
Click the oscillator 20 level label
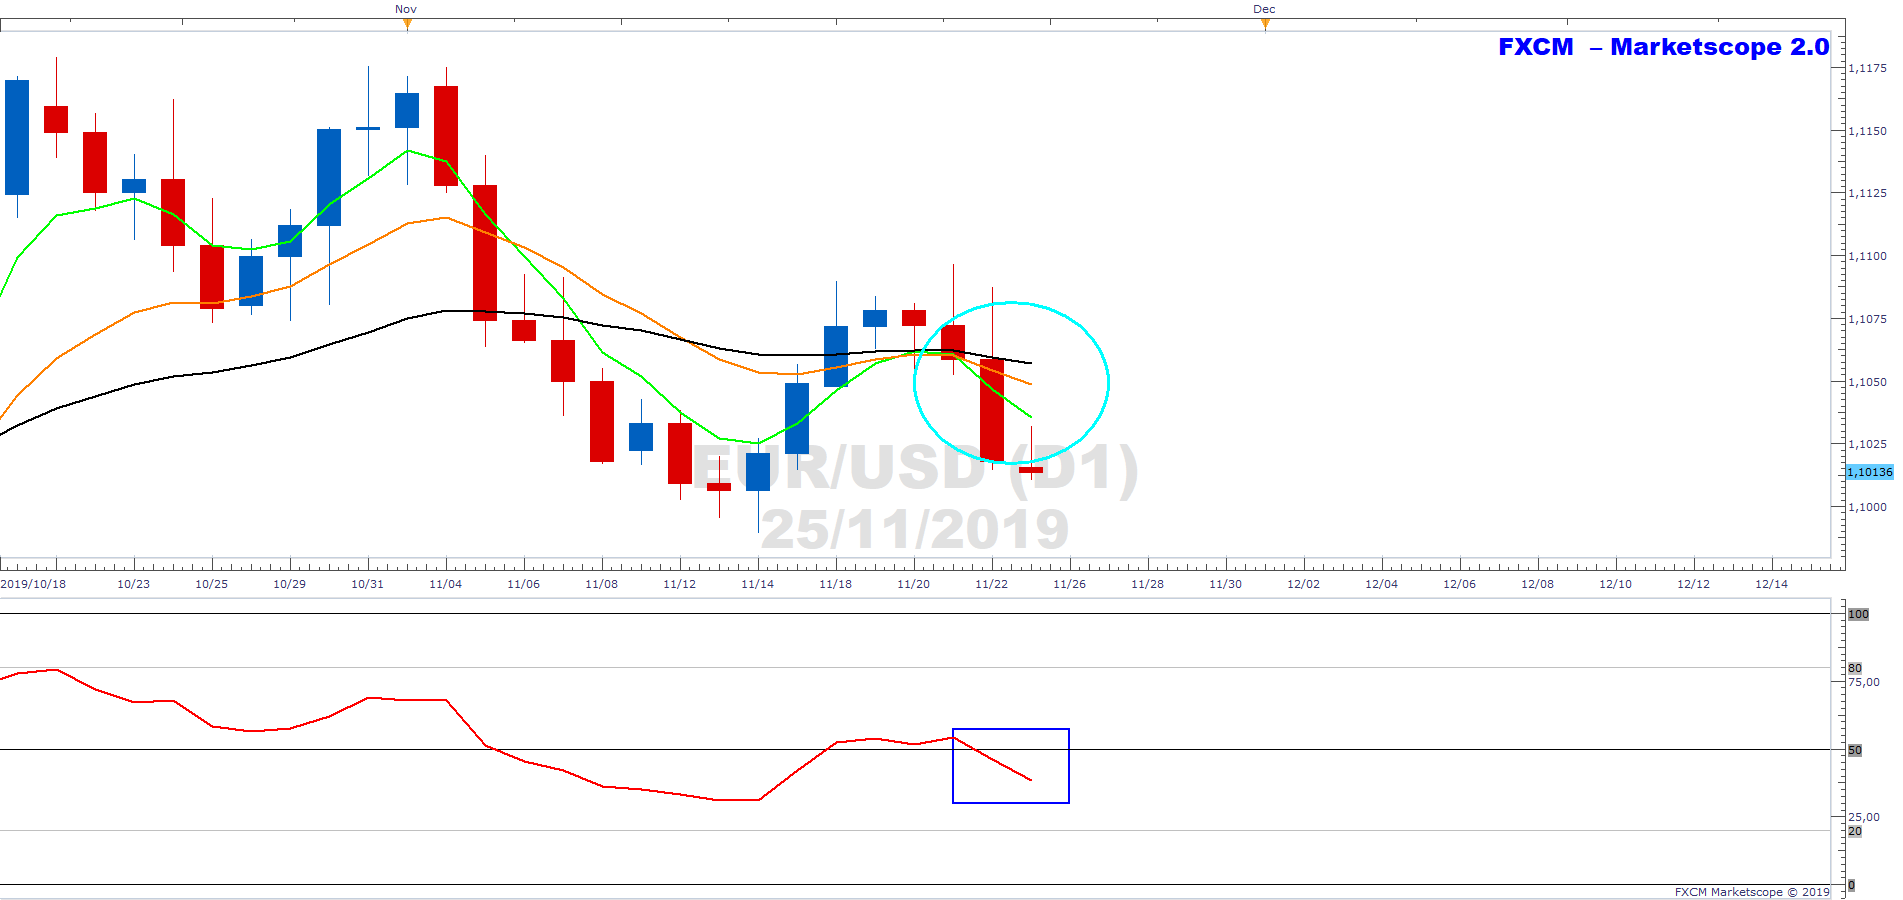click(1855, 831)
